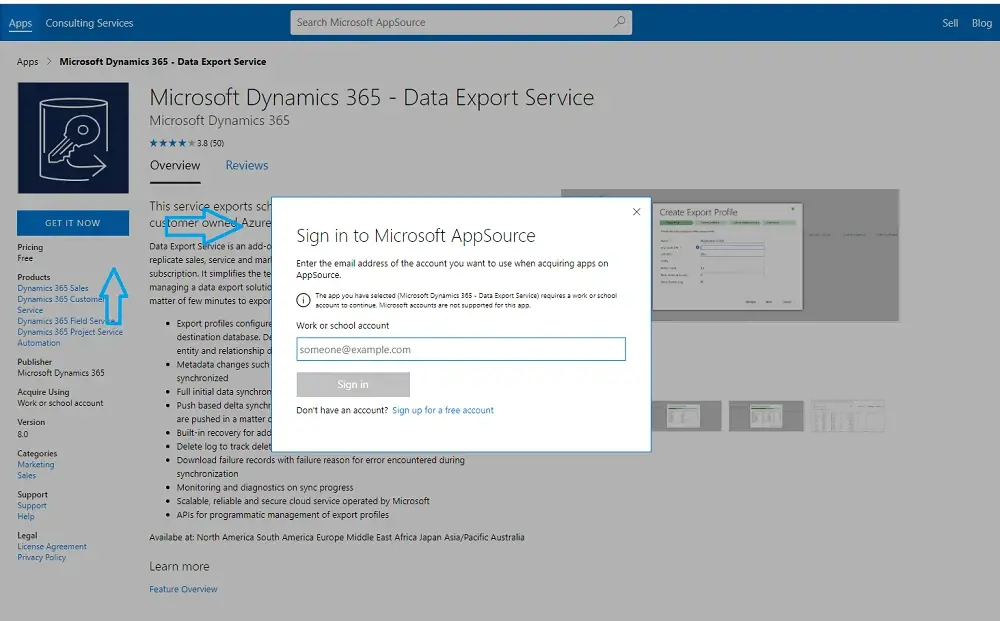Open Dynamics 365 Field Service link

tap(66, 321)
